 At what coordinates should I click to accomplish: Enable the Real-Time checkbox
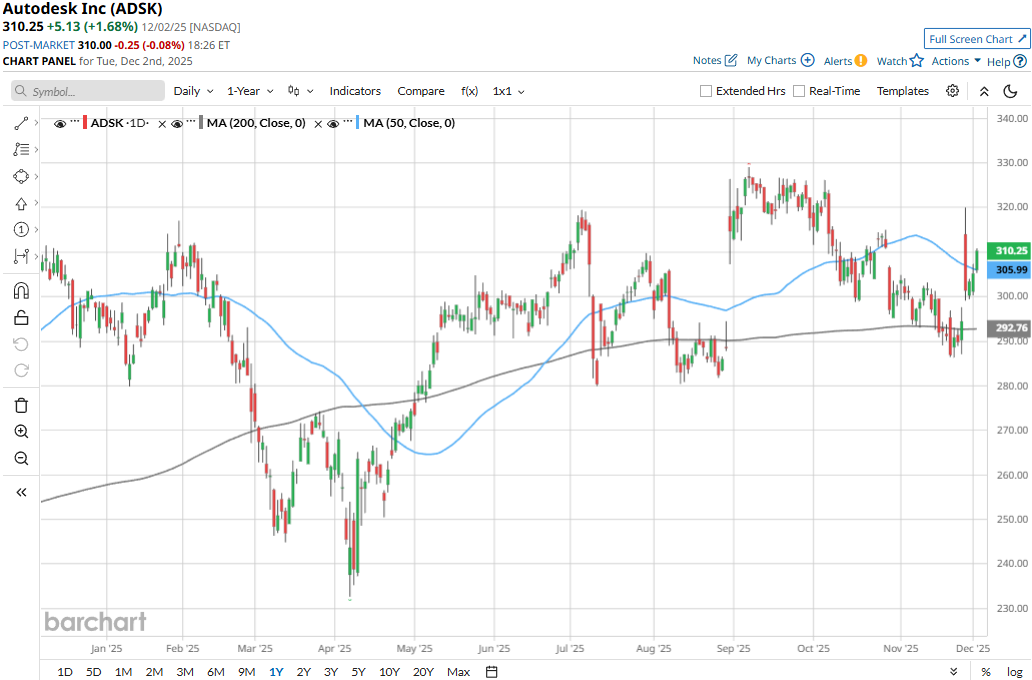(x=799, y=91)
